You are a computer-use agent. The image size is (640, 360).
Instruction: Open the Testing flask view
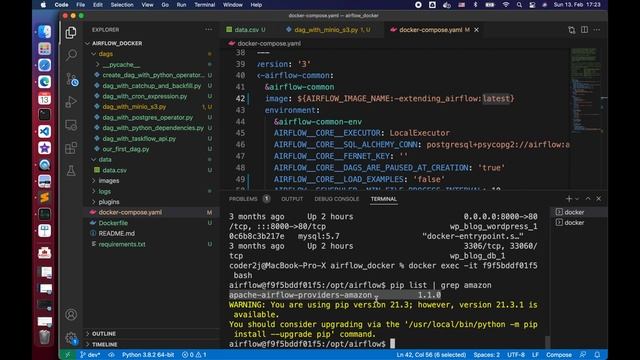pos(71,171)
